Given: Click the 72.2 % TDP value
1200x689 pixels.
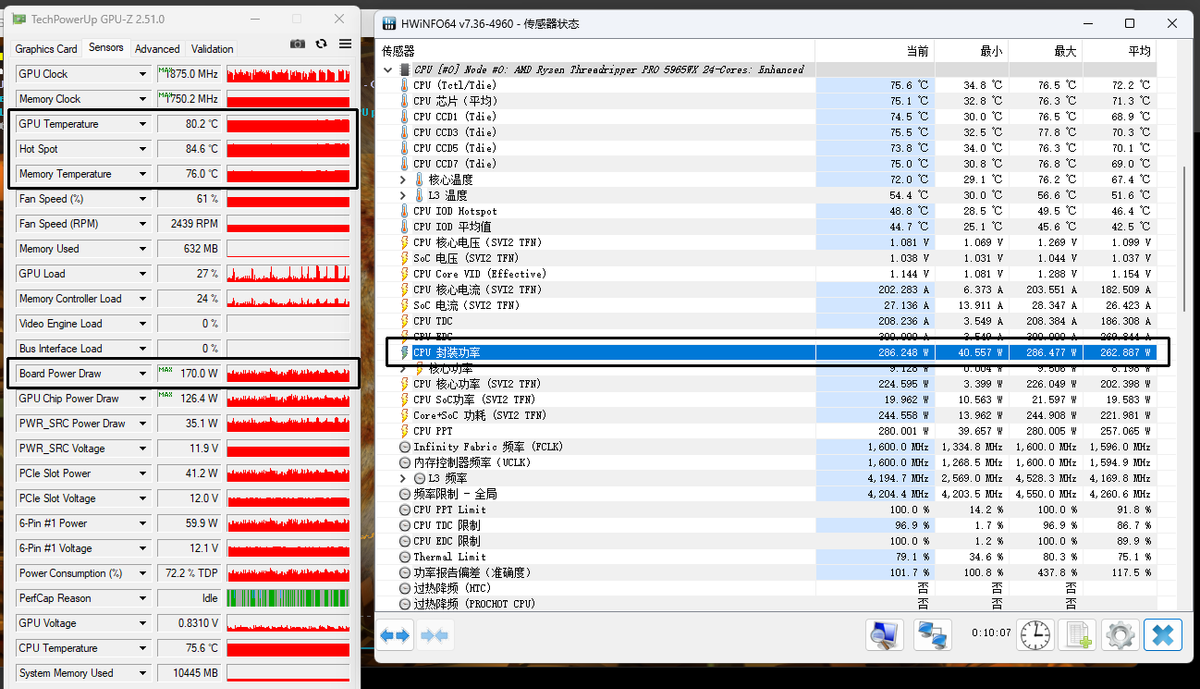Looking at the screenshot, I should point(188,573).
